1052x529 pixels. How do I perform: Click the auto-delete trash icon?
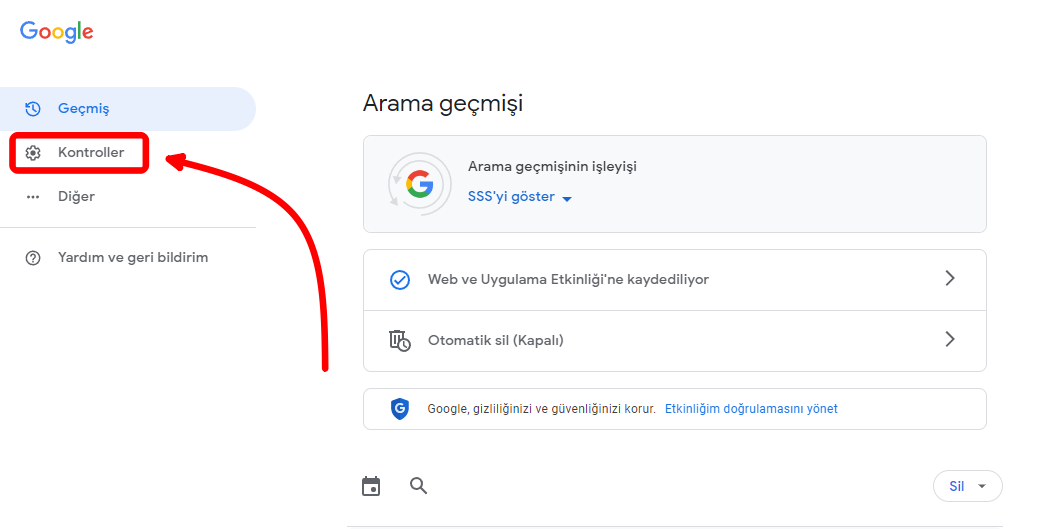pos(400,340)
